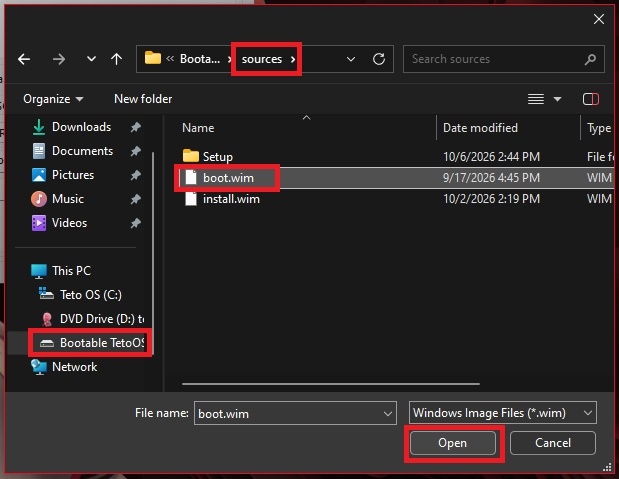
Task: Sort by the Name column header
Action: coord(198,128)
